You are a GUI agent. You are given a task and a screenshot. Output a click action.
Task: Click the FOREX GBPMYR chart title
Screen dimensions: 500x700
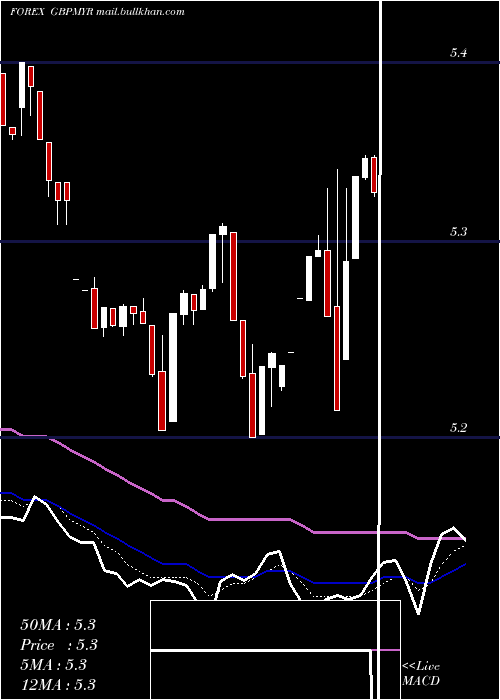tap(51, 12)
